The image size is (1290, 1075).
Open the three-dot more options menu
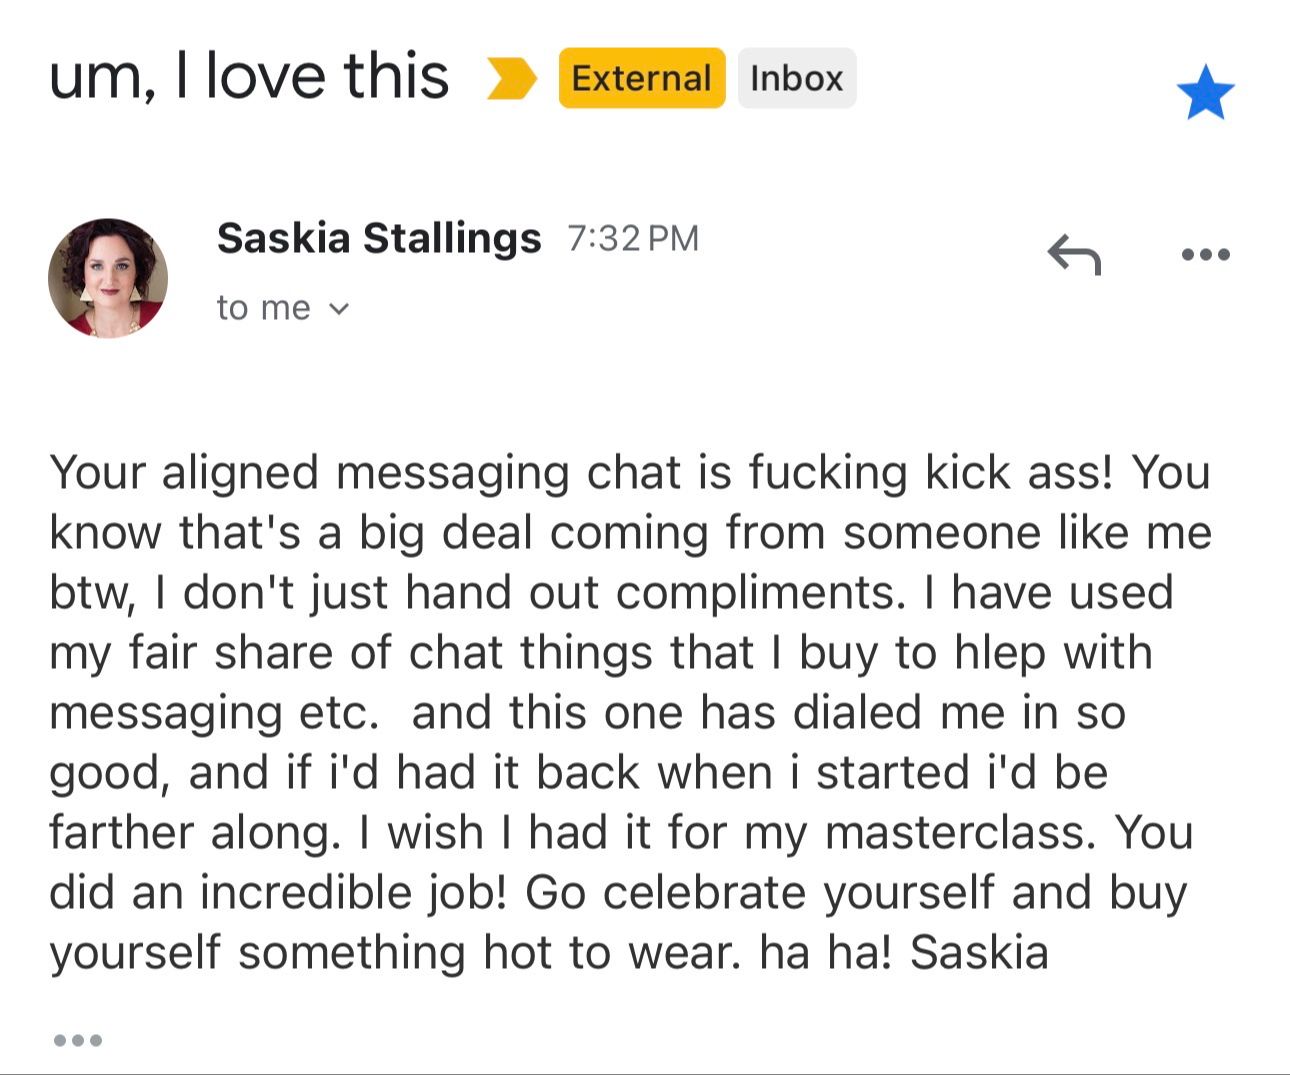(1205, 254)
